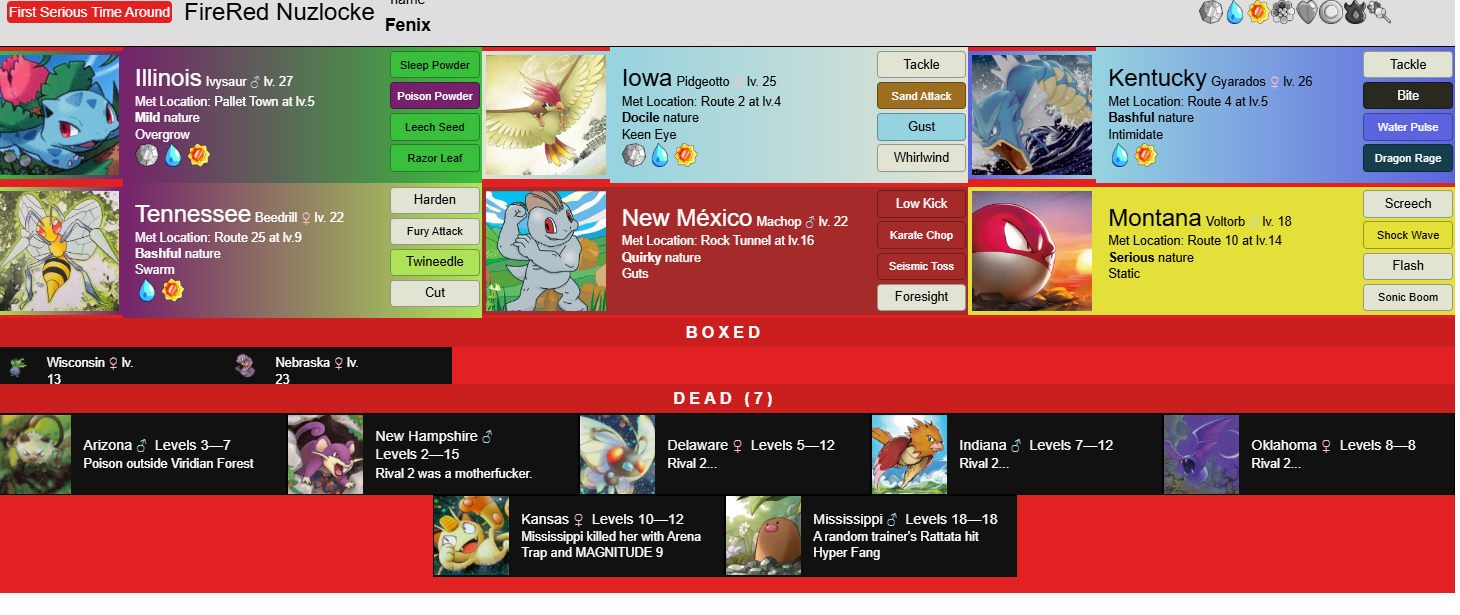1460x615 pixels.
Task: Click New Hampshire's Rattata thumbnail
Action: tap(325, 454)
